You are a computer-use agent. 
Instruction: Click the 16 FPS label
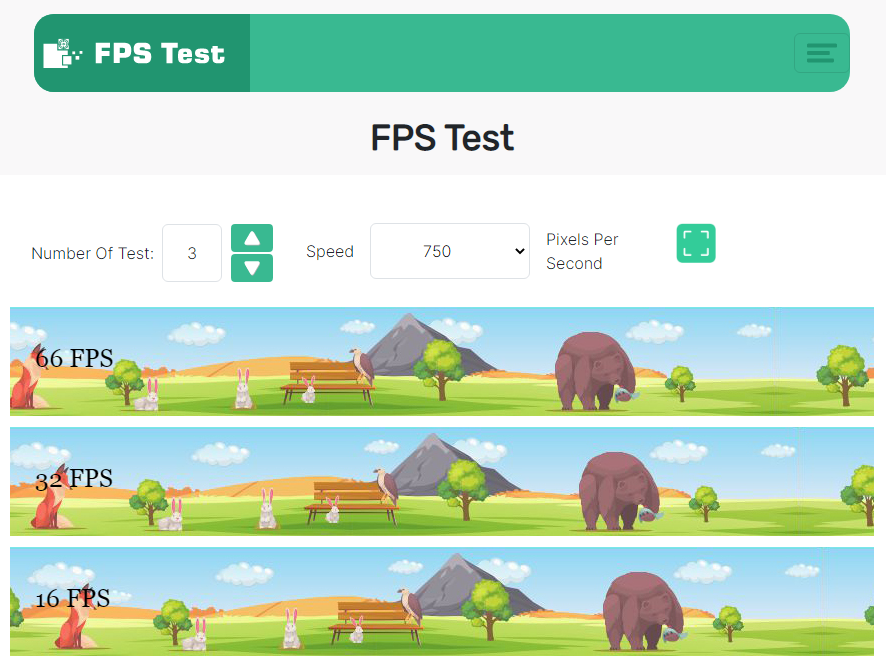72,598
